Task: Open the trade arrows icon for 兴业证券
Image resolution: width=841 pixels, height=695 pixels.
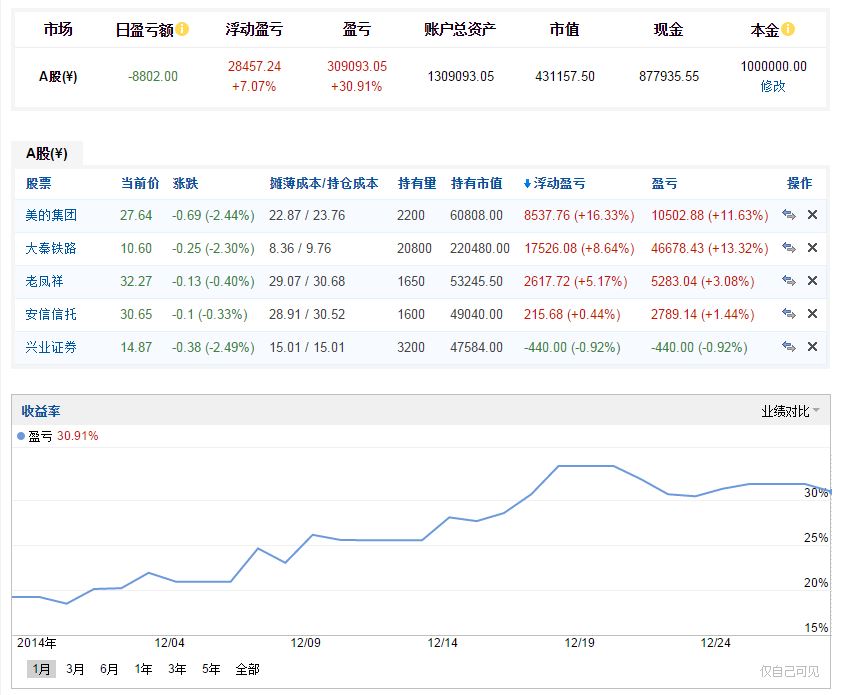Action: coord(788,346)
